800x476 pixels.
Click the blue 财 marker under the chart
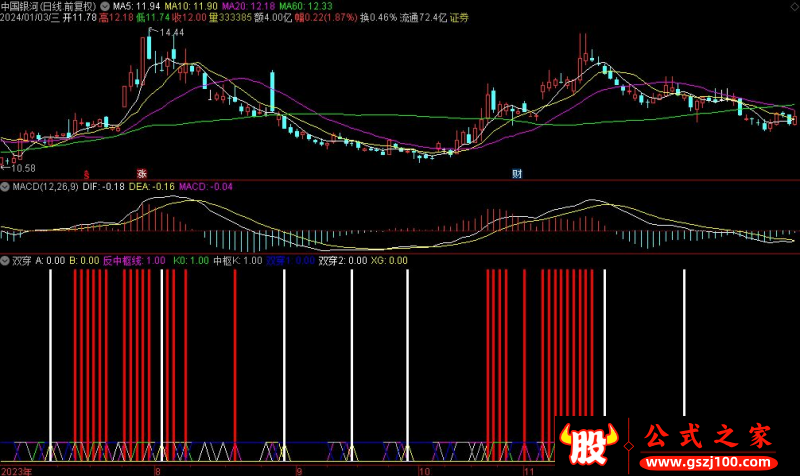click(x=517, y=173)
